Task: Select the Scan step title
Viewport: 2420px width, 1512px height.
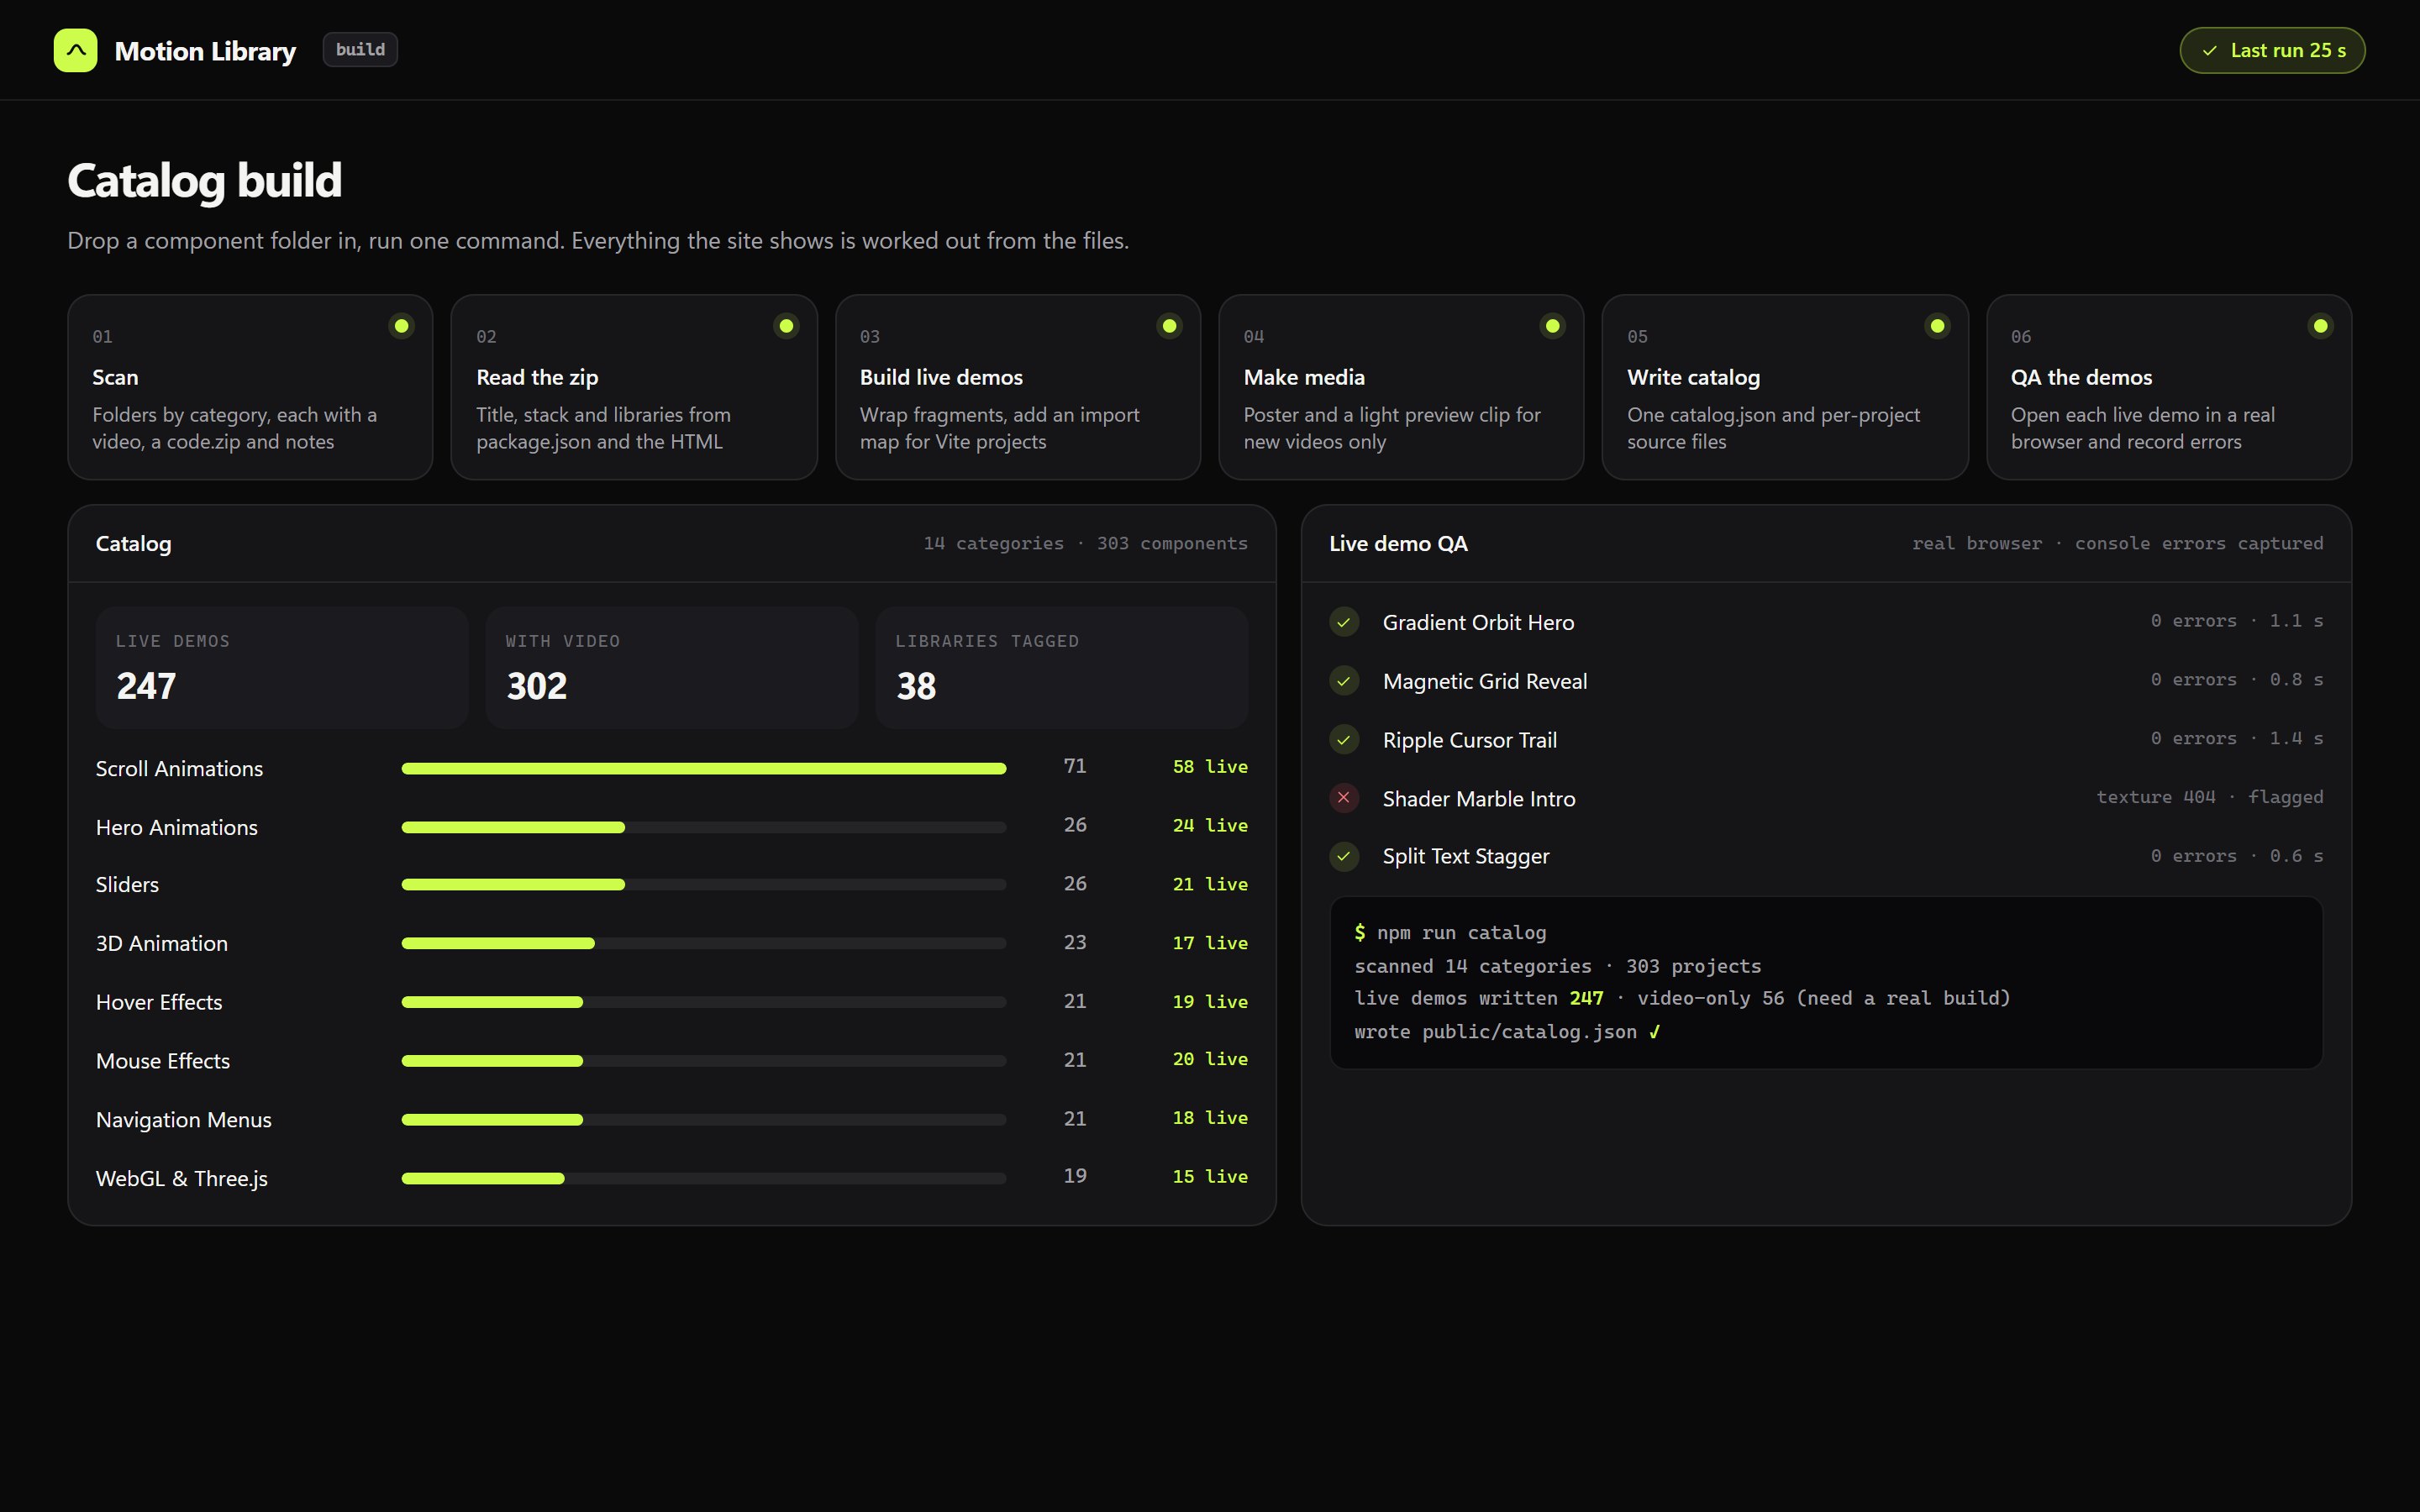Action: click(115, 377)
